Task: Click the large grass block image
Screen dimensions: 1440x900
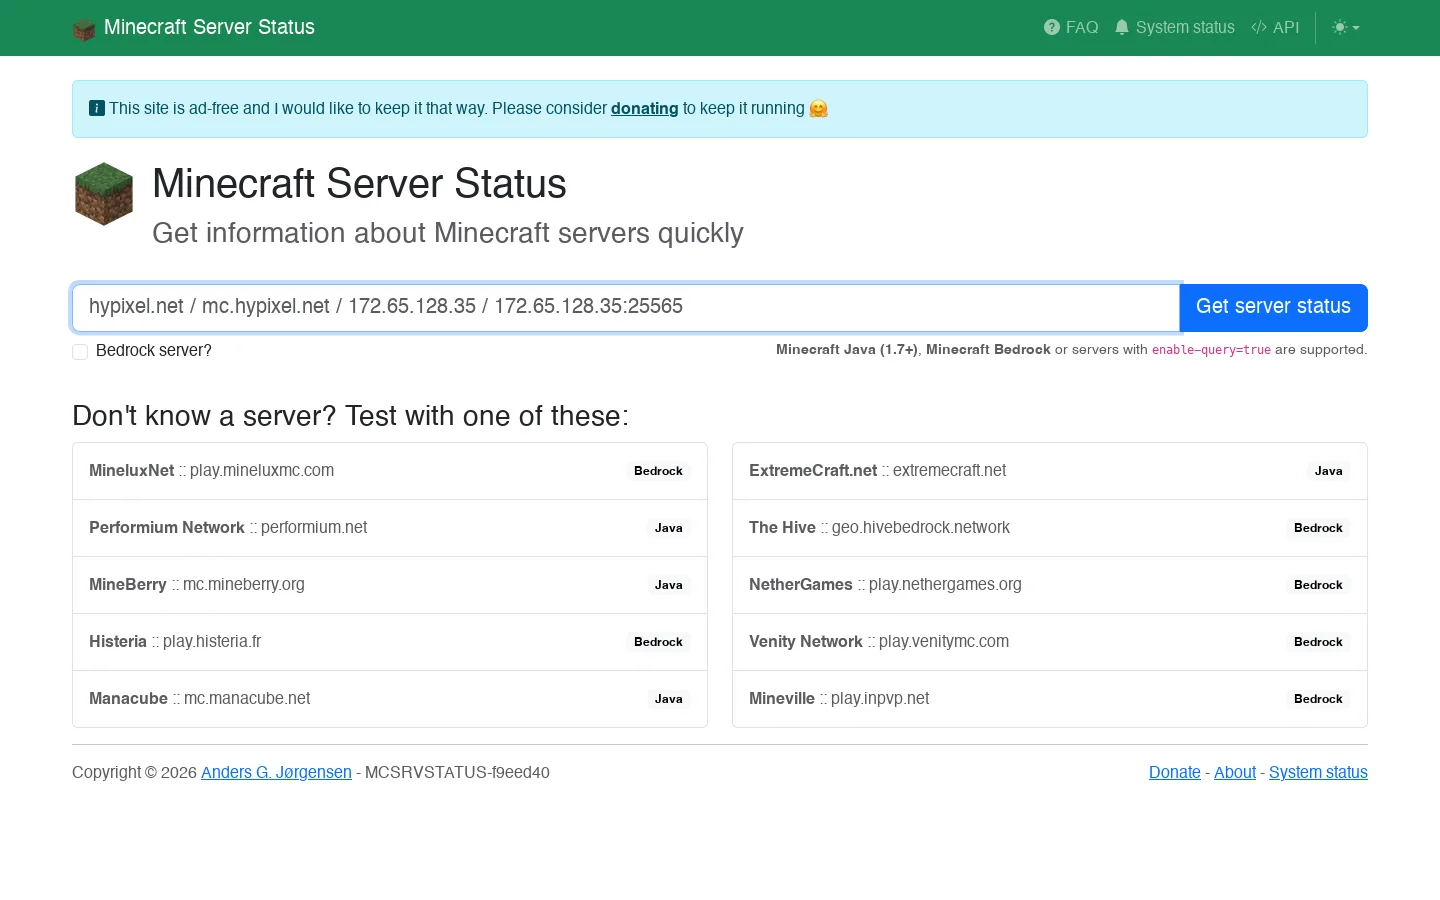Action: 104,194
